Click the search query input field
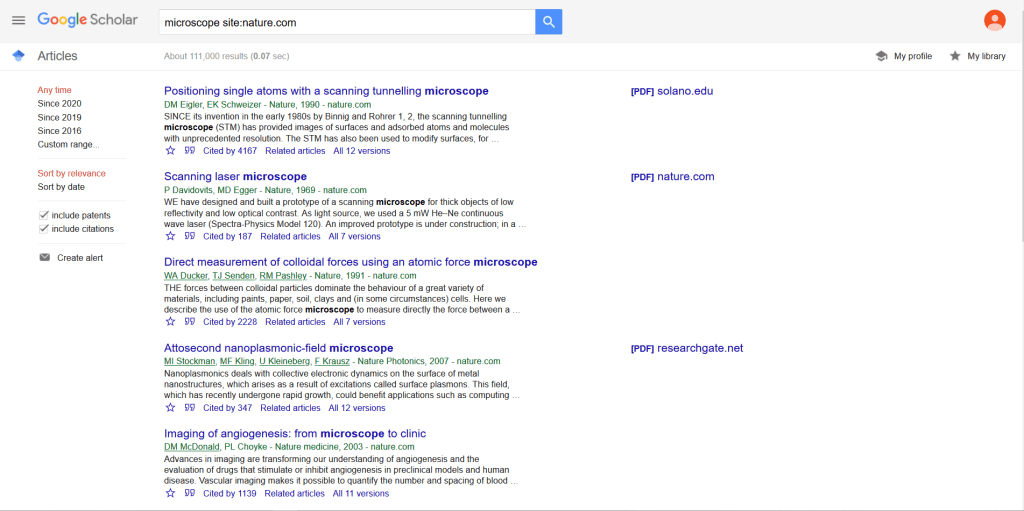 pyautogui.click(x=346, y=21)
